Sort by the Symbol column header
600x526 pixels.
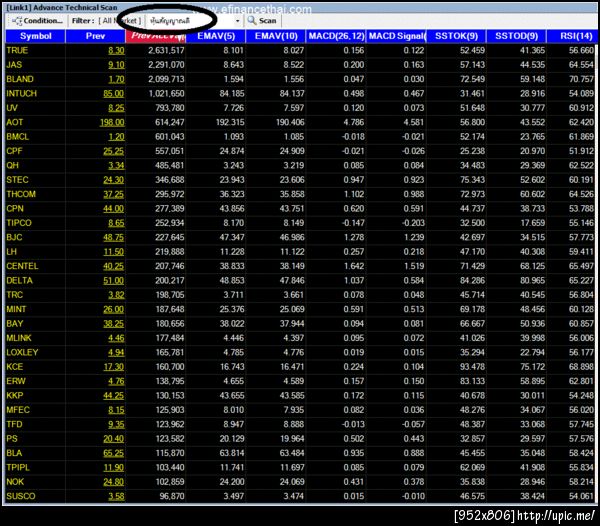coord(36,36)
